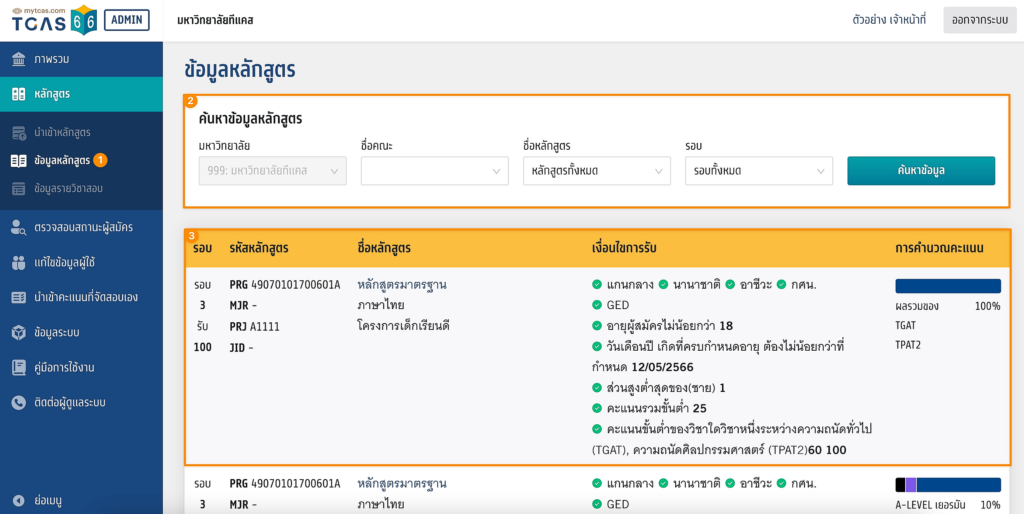Viewport: 1024px width, 514px height.
Task: Click the green check beside GED in first row
Action: click(597, 305)
